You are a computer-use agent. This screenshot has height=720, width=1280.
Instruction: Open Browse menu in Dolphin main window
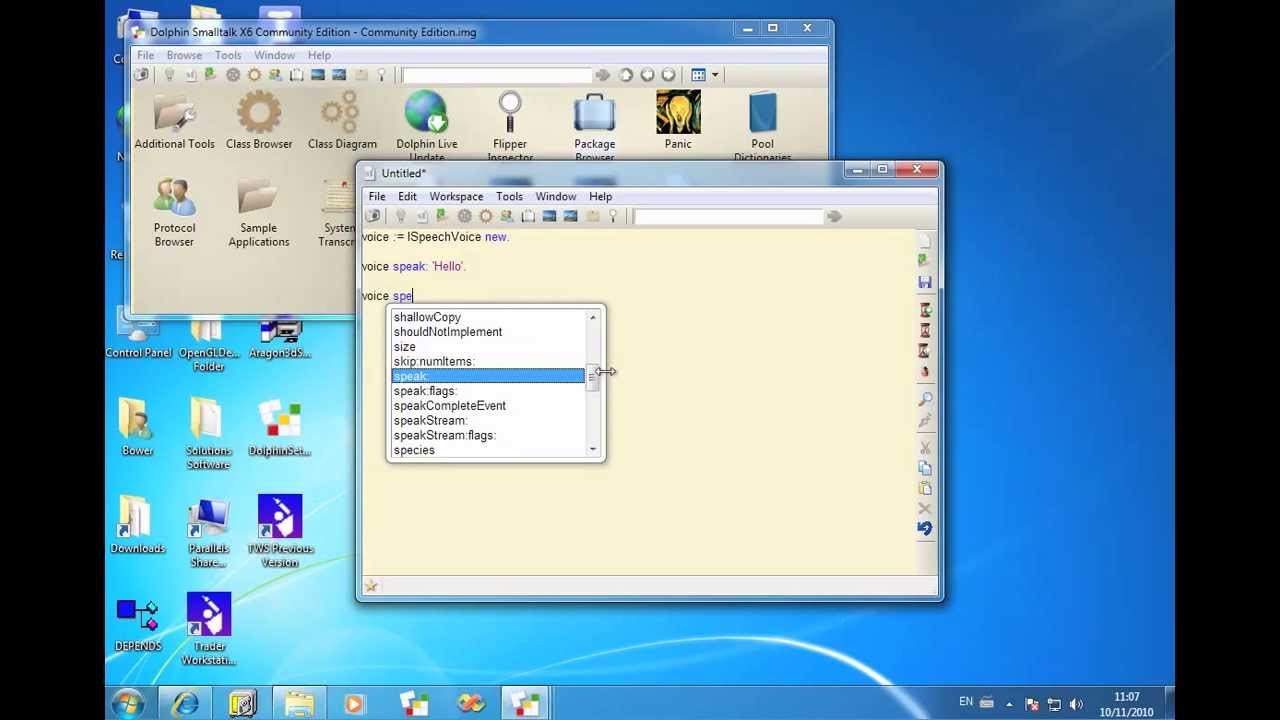click(184, 55)
